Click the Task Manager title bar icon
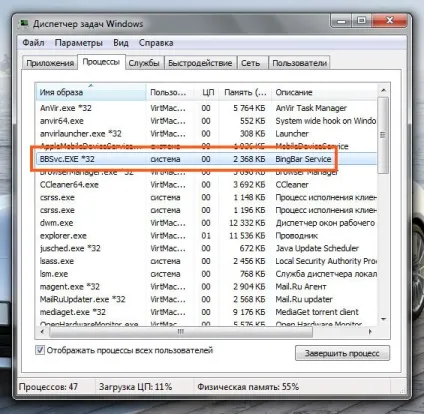Screen dimensions: 424x414 [x=24, y=24]
